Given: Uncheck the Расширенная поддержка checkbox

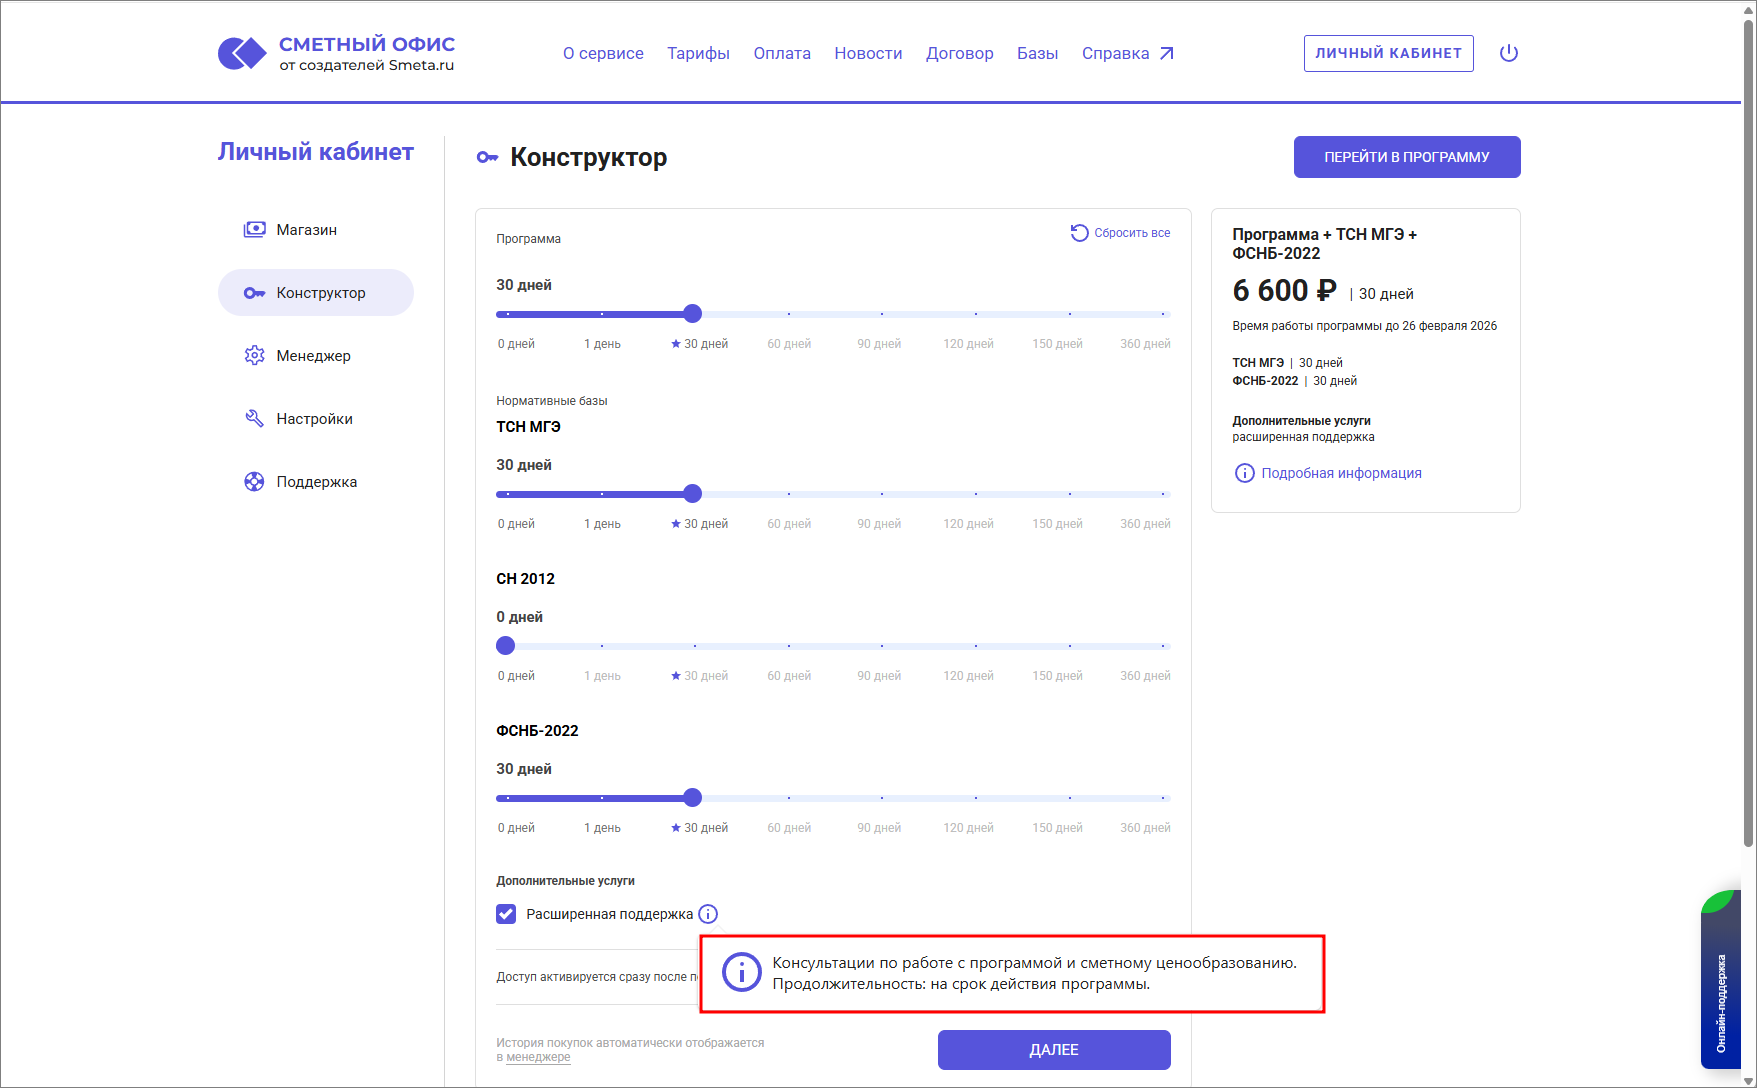Looking at the screenshot, I should pos(506,914).
